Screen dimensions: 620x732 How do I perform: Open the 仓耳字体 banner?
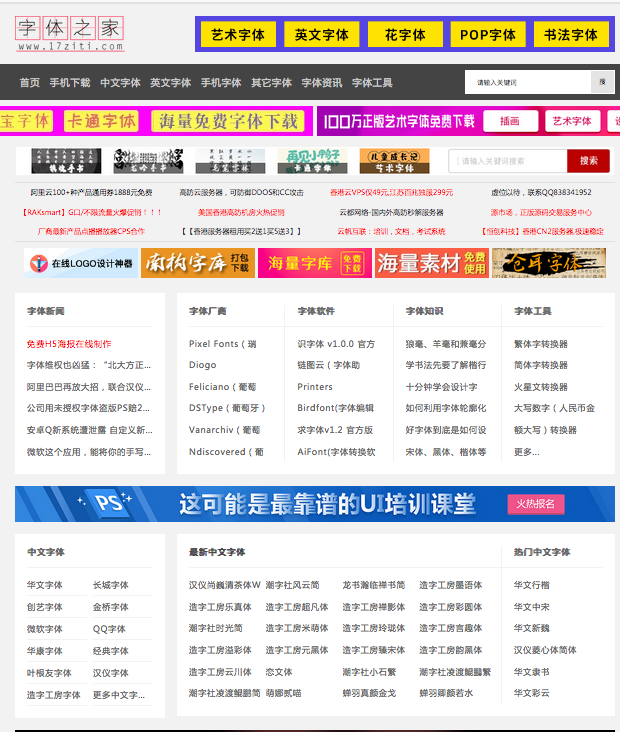click(549, 263)
